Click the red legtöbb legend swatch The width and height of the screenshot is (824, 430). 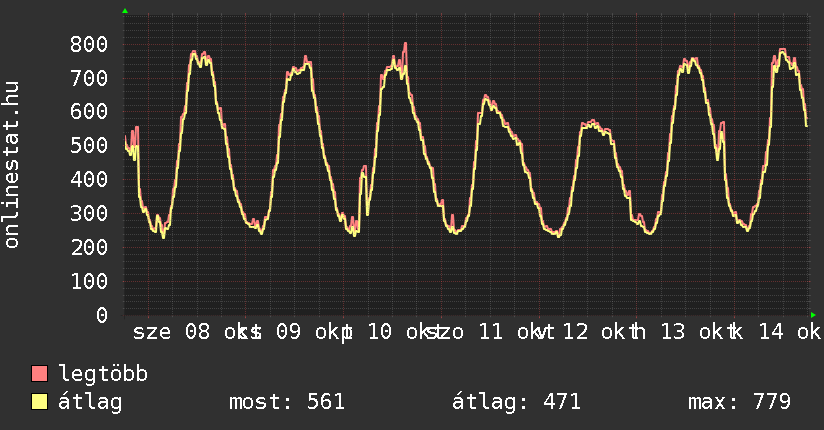(x=40, y=375)
